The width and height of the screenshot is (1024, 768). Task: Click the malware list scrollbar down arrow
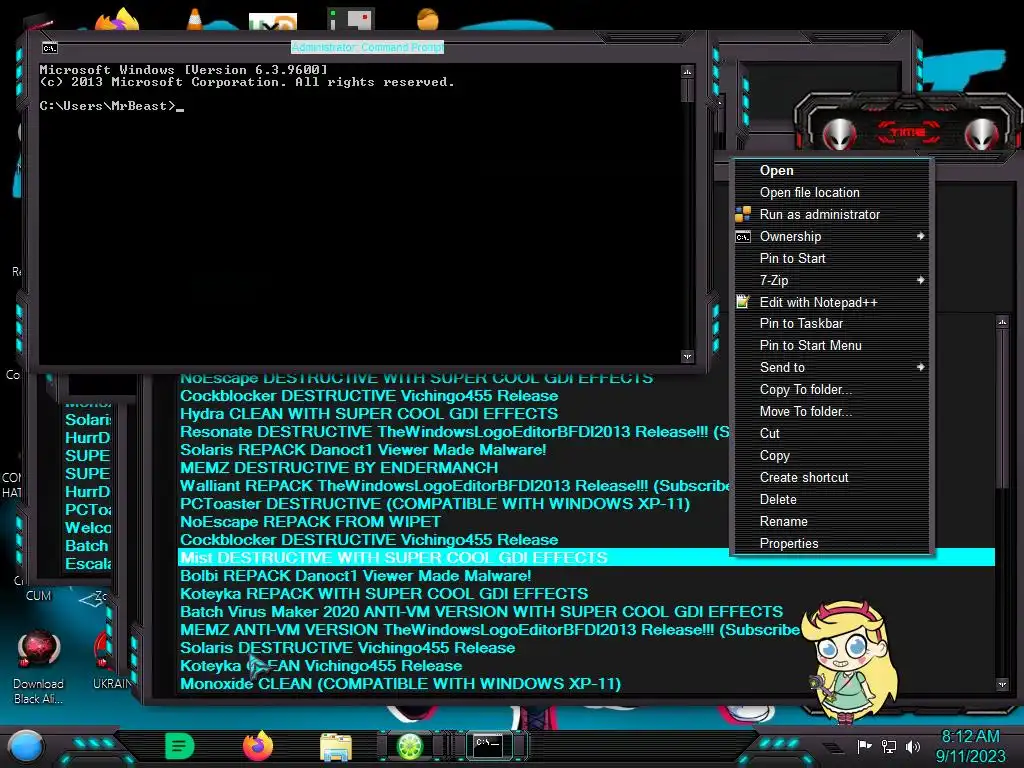click(x=1002, y=684)
